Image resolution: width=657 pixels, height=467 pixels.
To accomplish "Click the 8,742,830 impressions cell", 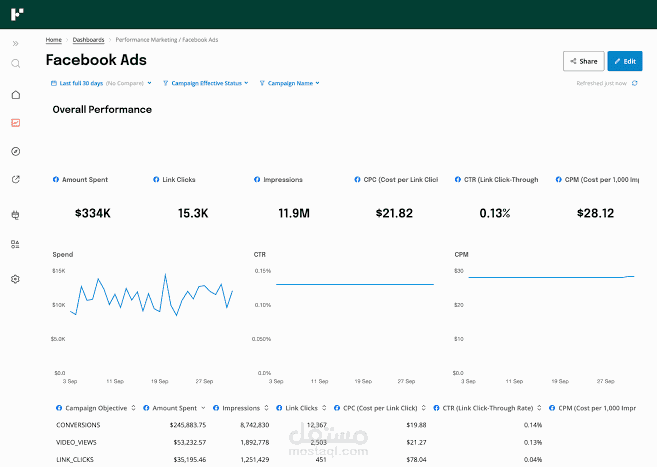I will (255, 425).
